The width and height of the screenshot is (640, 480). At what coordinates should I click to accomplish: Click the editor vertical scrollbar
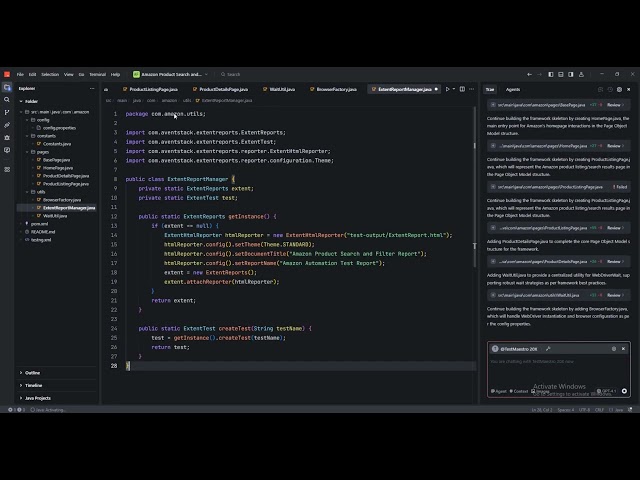pyautogui.click(x=474, y=188)
